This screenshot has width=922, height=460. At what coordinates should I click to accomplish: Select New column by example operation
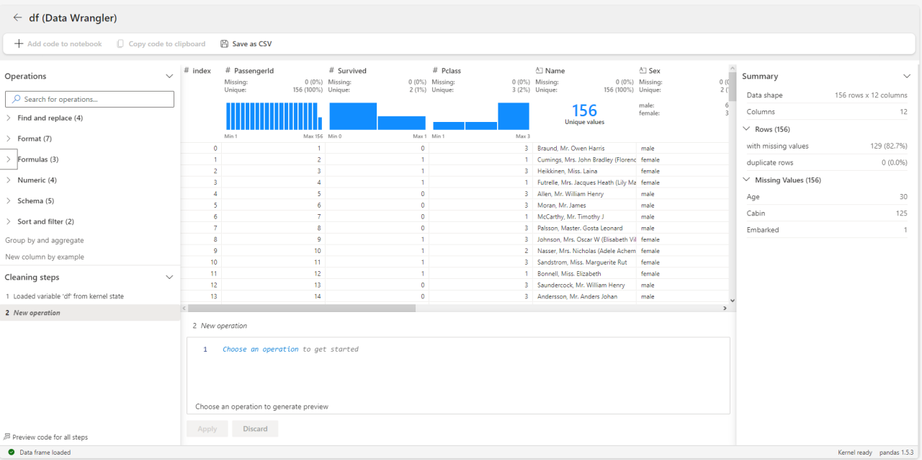coord(45,257)
